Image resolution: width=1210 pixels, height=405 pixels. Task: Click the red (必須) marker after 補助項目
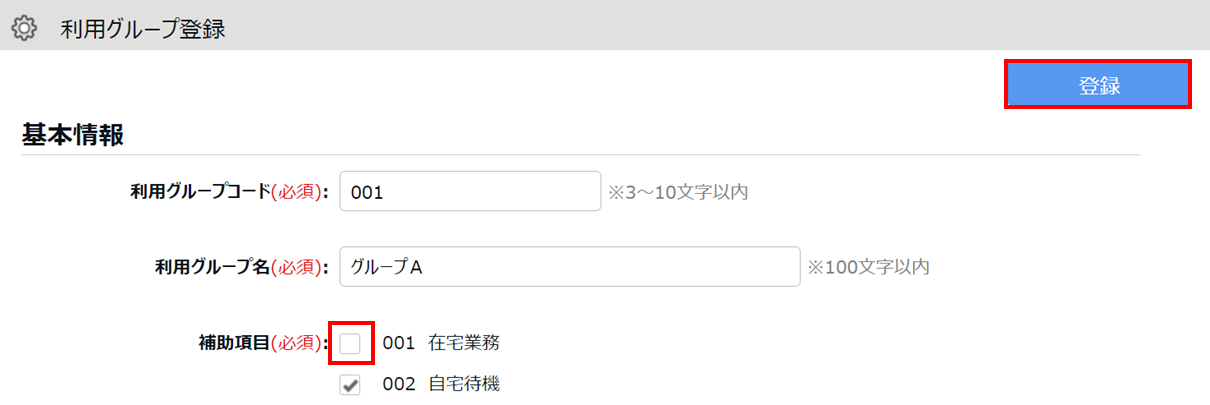pos(298,344)
